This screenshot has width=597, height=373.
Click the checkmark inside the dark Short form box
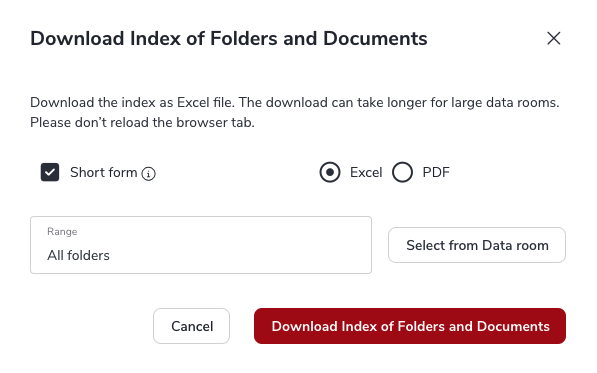50,172
